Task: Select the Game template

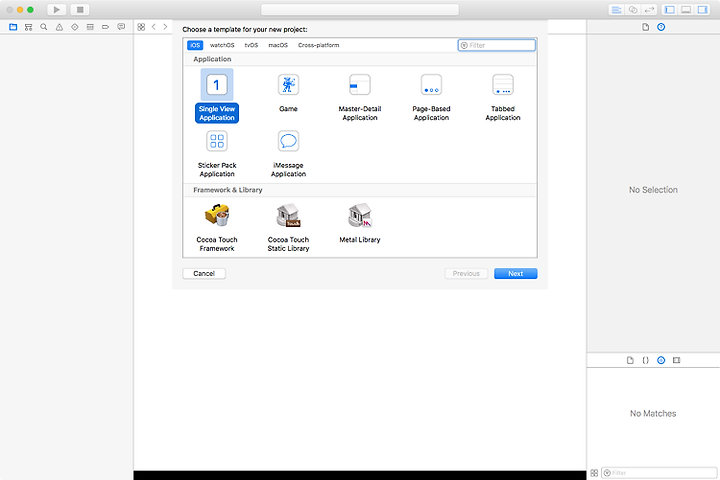Action: pos(288,92)
